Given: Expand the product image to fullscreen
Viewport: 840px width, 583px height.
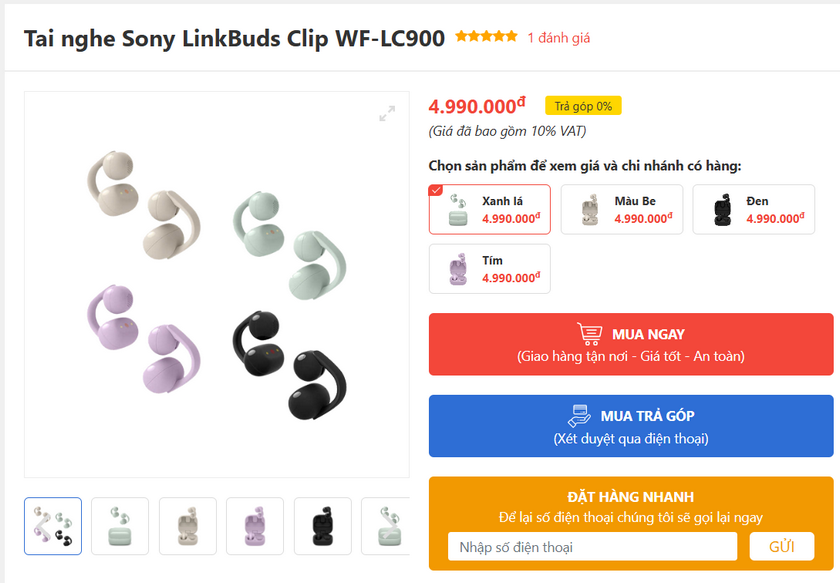Looking at the screenshot, I should click(x=387, y=114).
